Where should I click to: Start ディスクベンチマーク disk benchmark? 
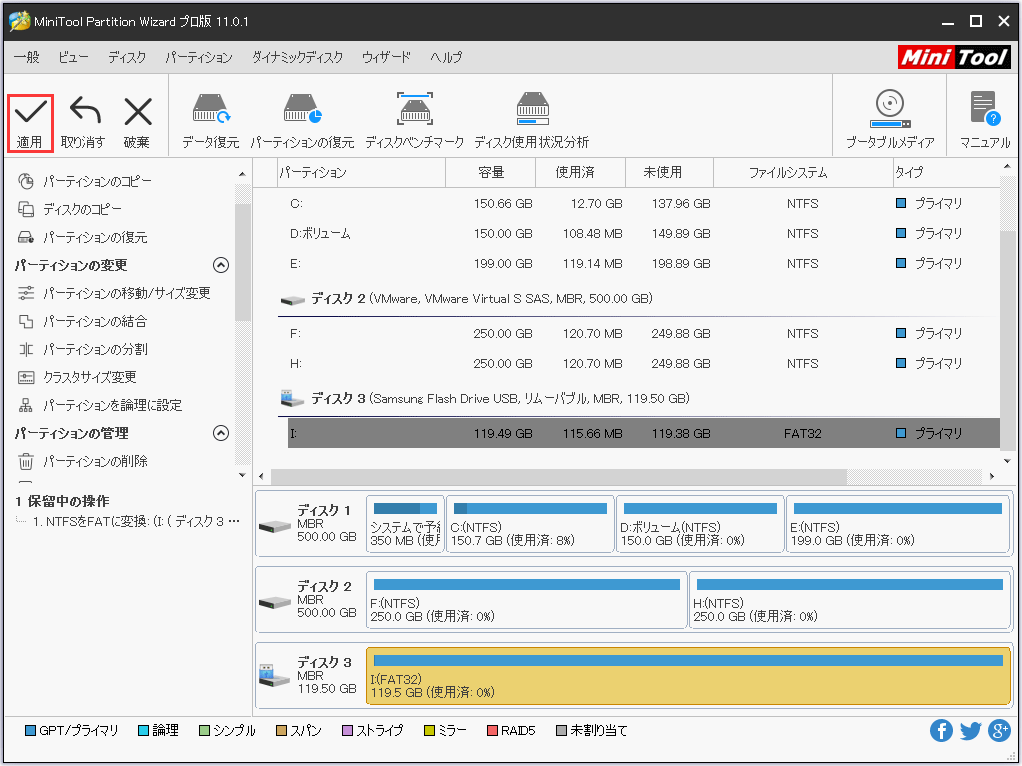pos(414,115)
